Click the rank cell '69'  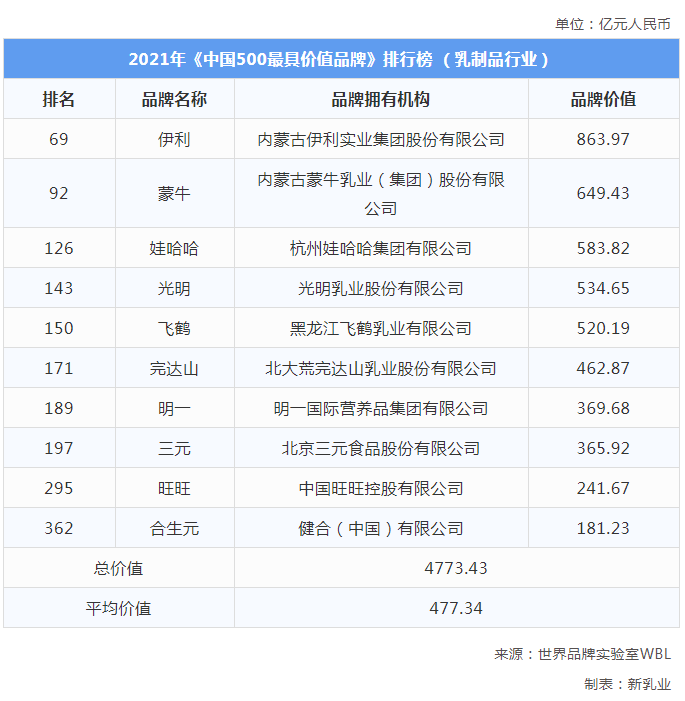pos(59,139)
